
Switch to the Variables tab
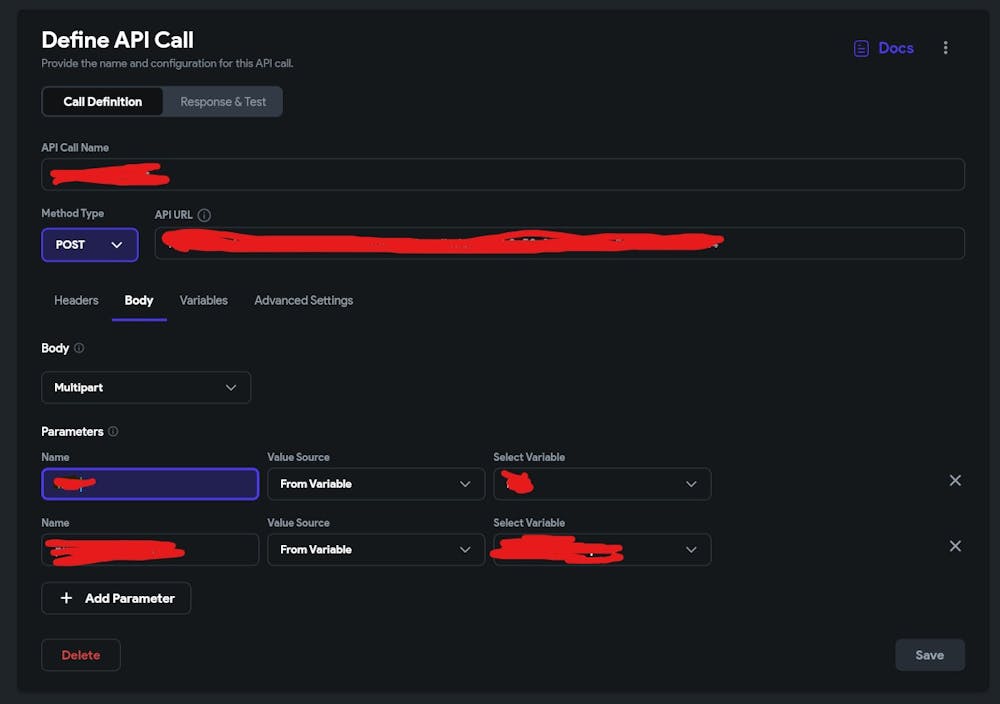tap(203, 300)
